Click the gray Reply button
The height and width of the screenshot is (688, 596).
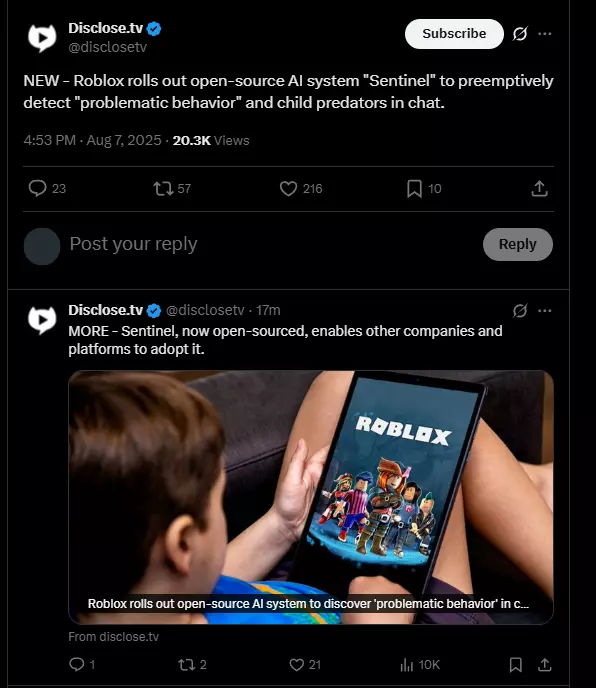coord(517,244)
